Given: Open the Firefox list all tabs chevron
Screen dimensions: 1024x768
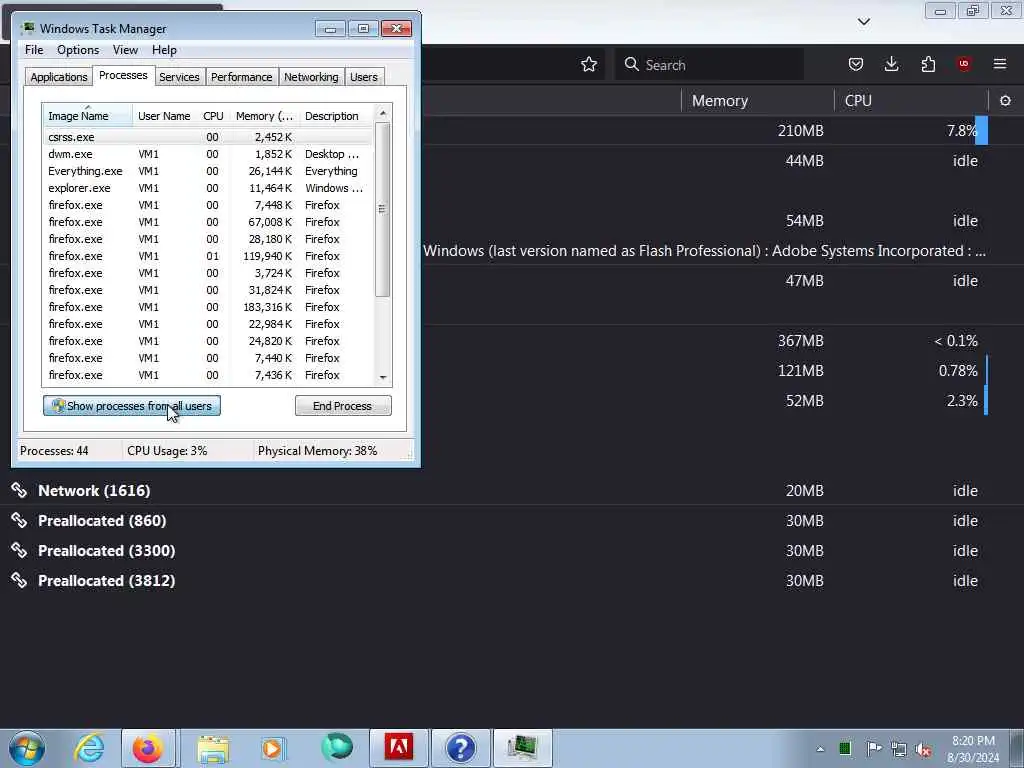Looking at the screenshot, I should click(x=863, y=22).
